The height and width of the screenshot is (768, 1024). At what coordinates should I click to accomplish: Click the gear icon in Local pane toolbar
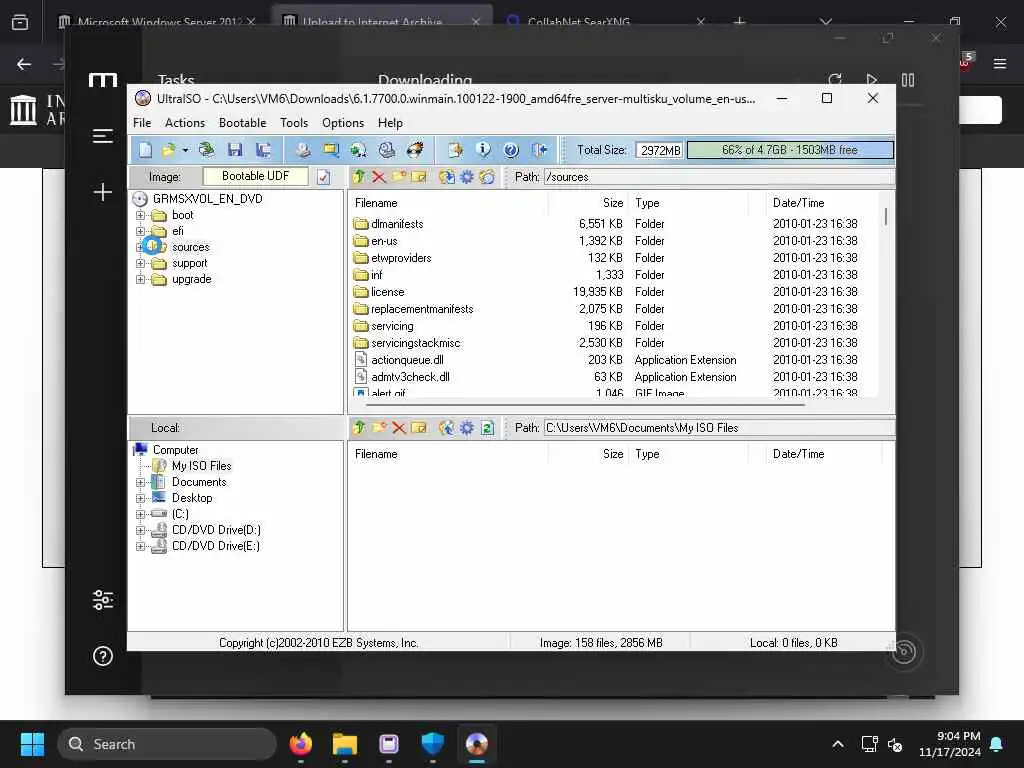pyautogui.click(x=467, y=428)
